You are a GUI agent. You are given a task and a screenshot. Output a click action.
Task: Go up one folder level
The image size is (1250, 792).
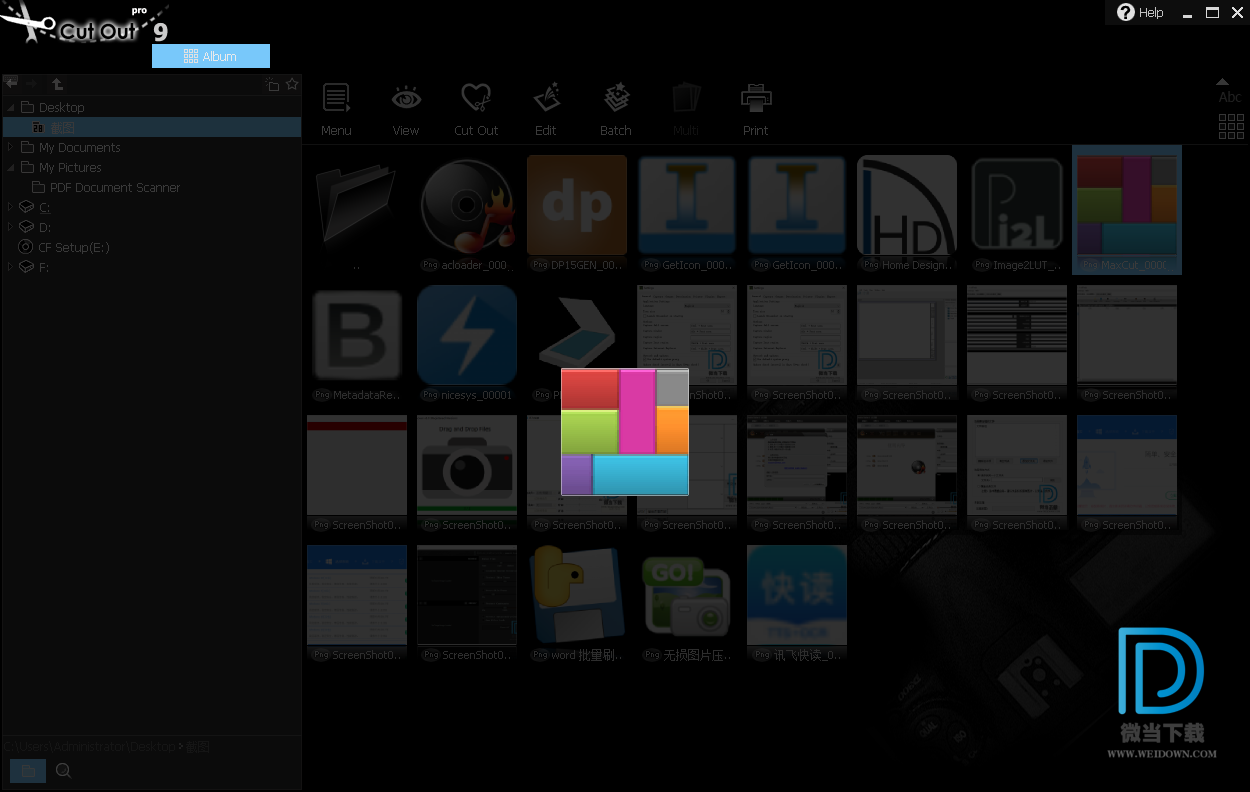[57, 84]
